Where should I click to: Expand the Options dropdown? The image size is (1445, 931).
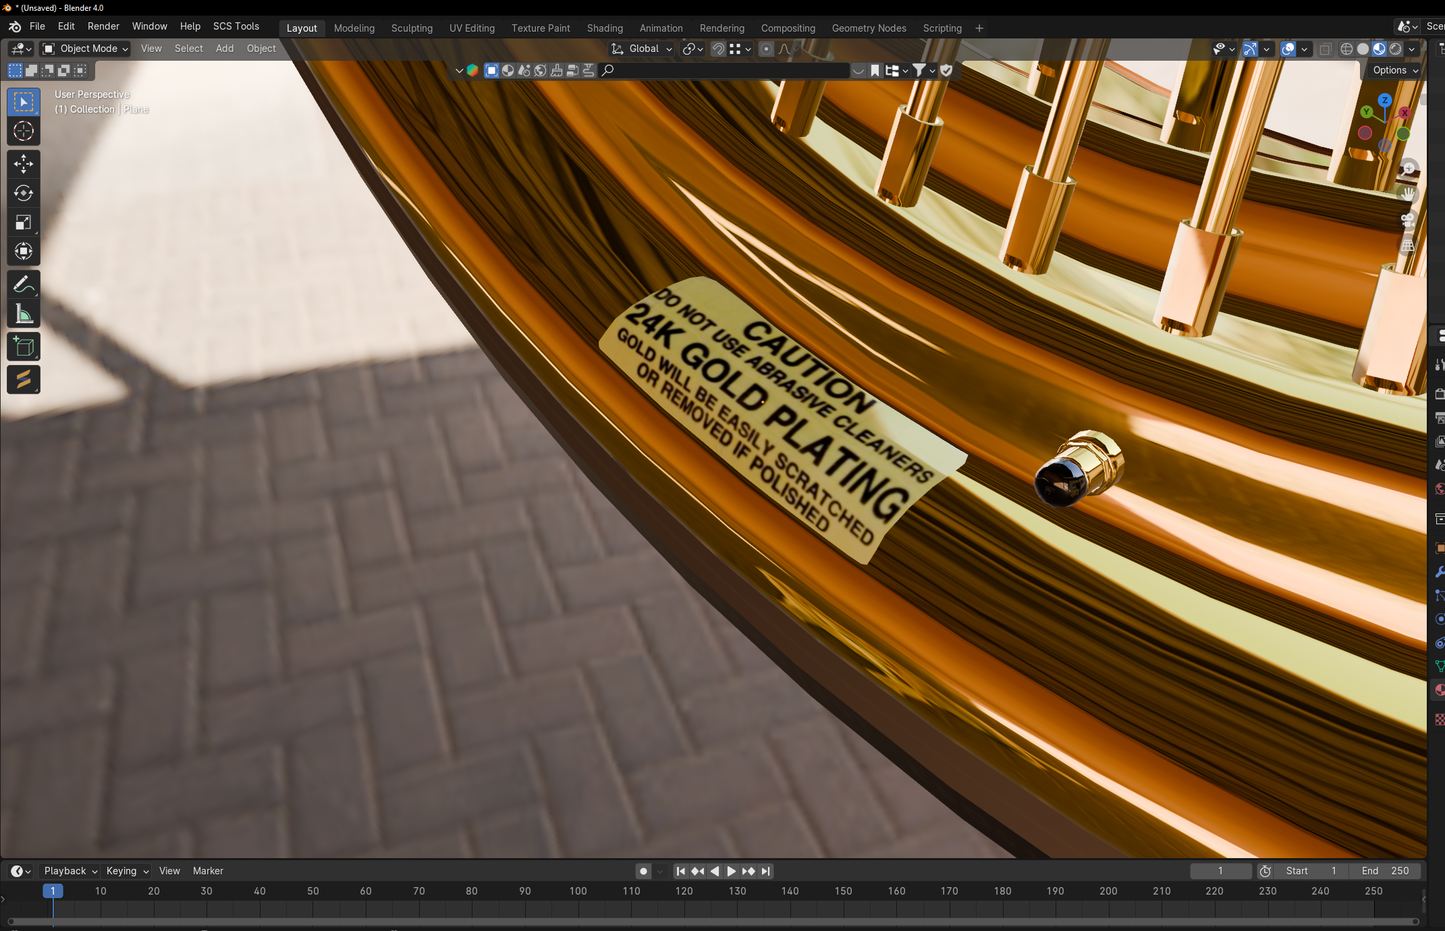[x=1395, y=70]
